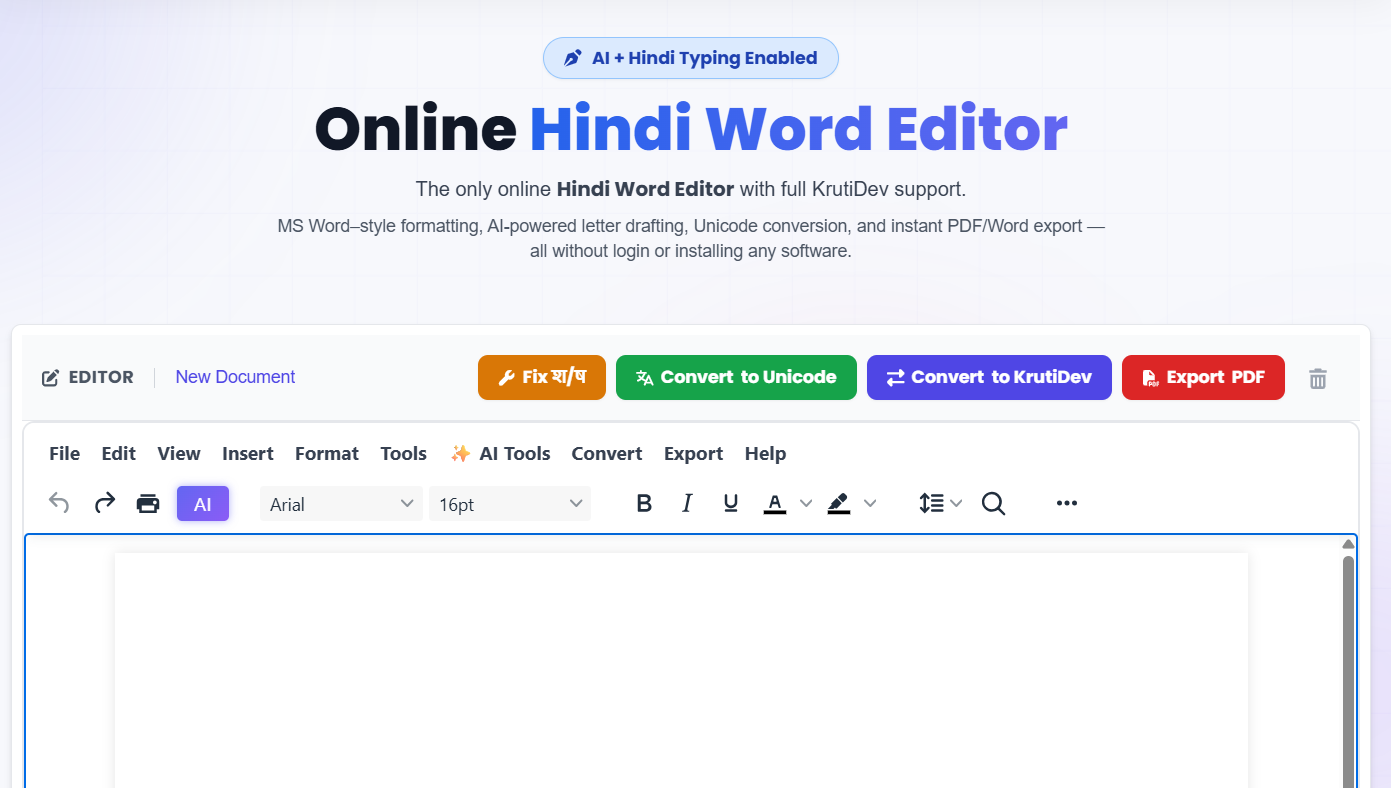Viewport: 1391px width, 788px height.
Task: Open the Arial font family dropdown
Action: (341, 504)
